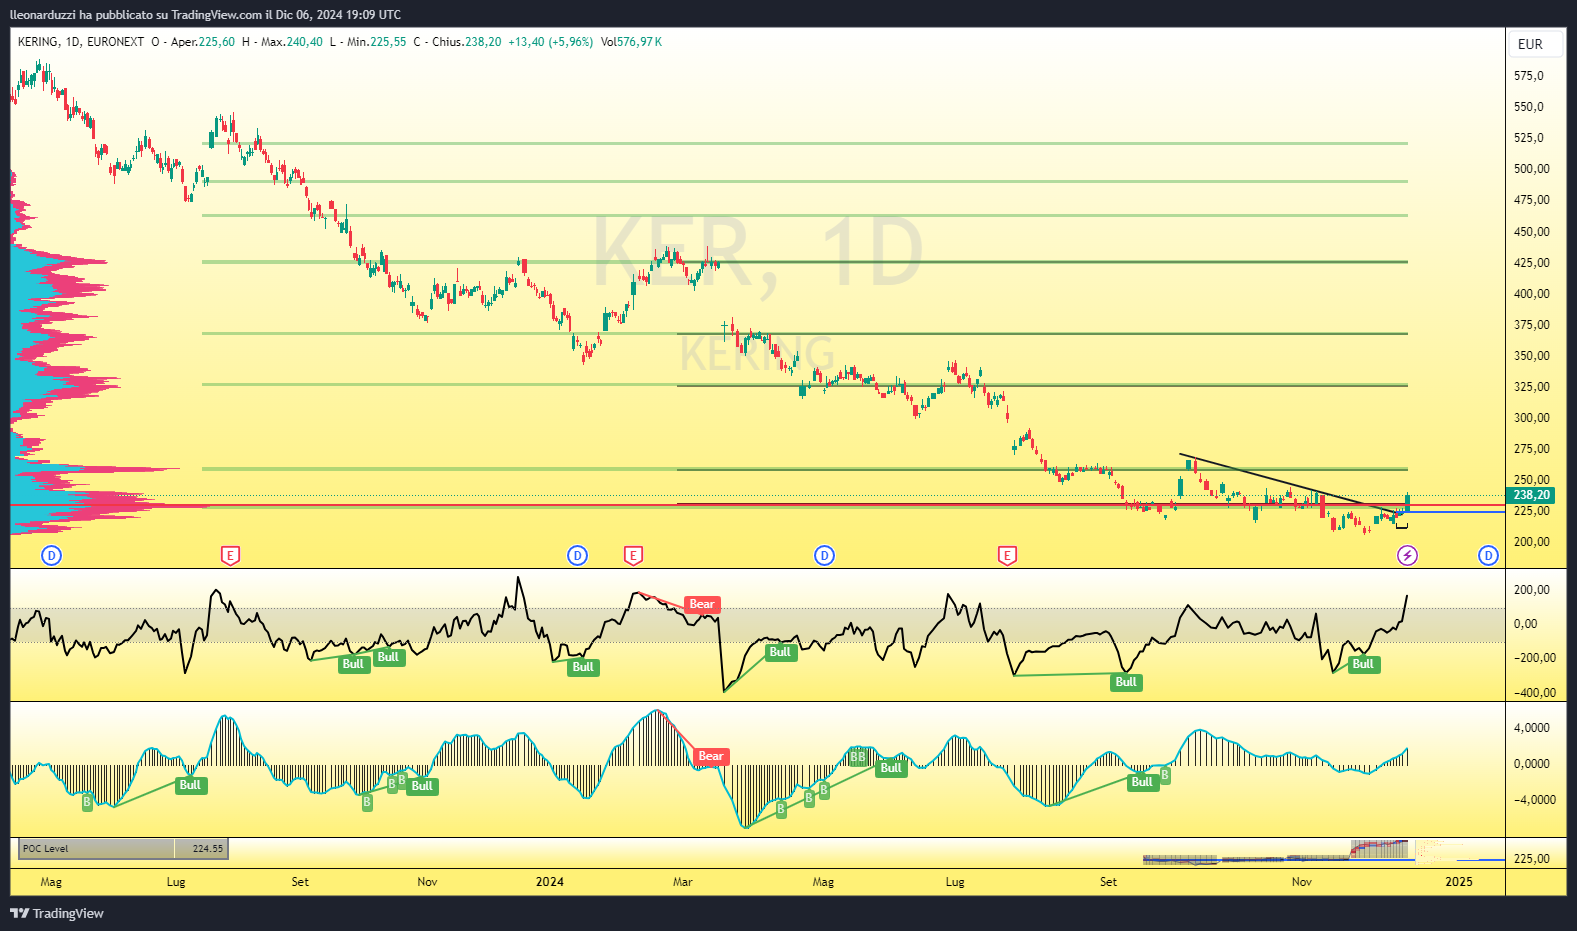Click the rightmost Bull label in oscillator panel

point(1363,664)
